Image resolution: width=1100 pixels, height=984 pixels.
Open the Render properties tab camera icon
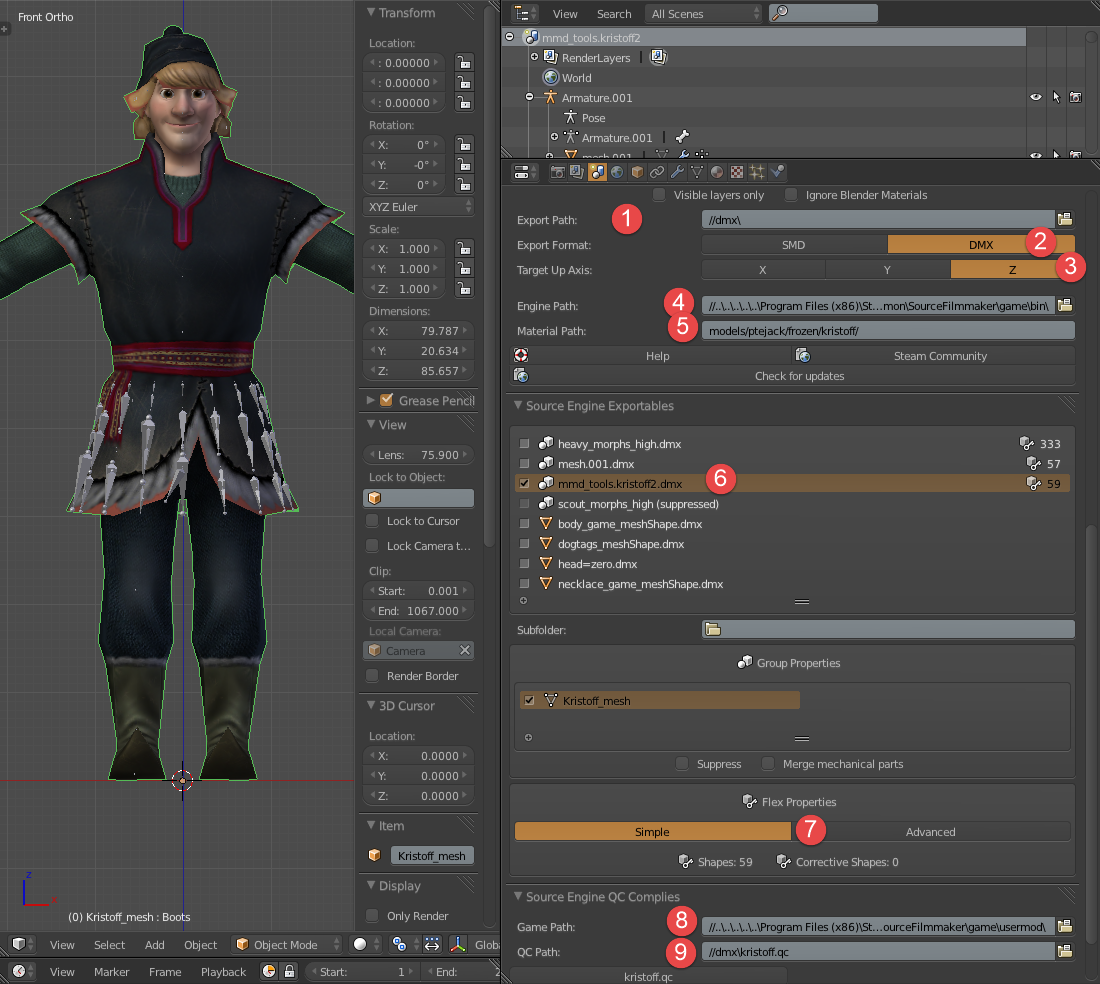(558, 172)
